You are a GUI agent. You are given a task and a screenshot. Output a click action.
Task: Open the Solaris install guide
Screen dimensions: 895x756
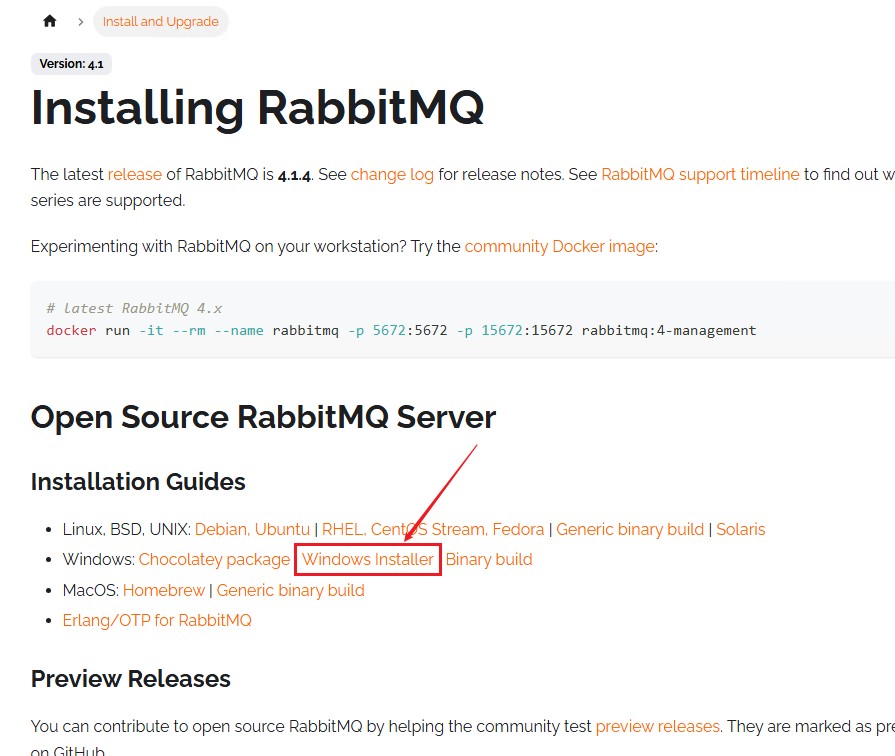(x=740, y=529)
